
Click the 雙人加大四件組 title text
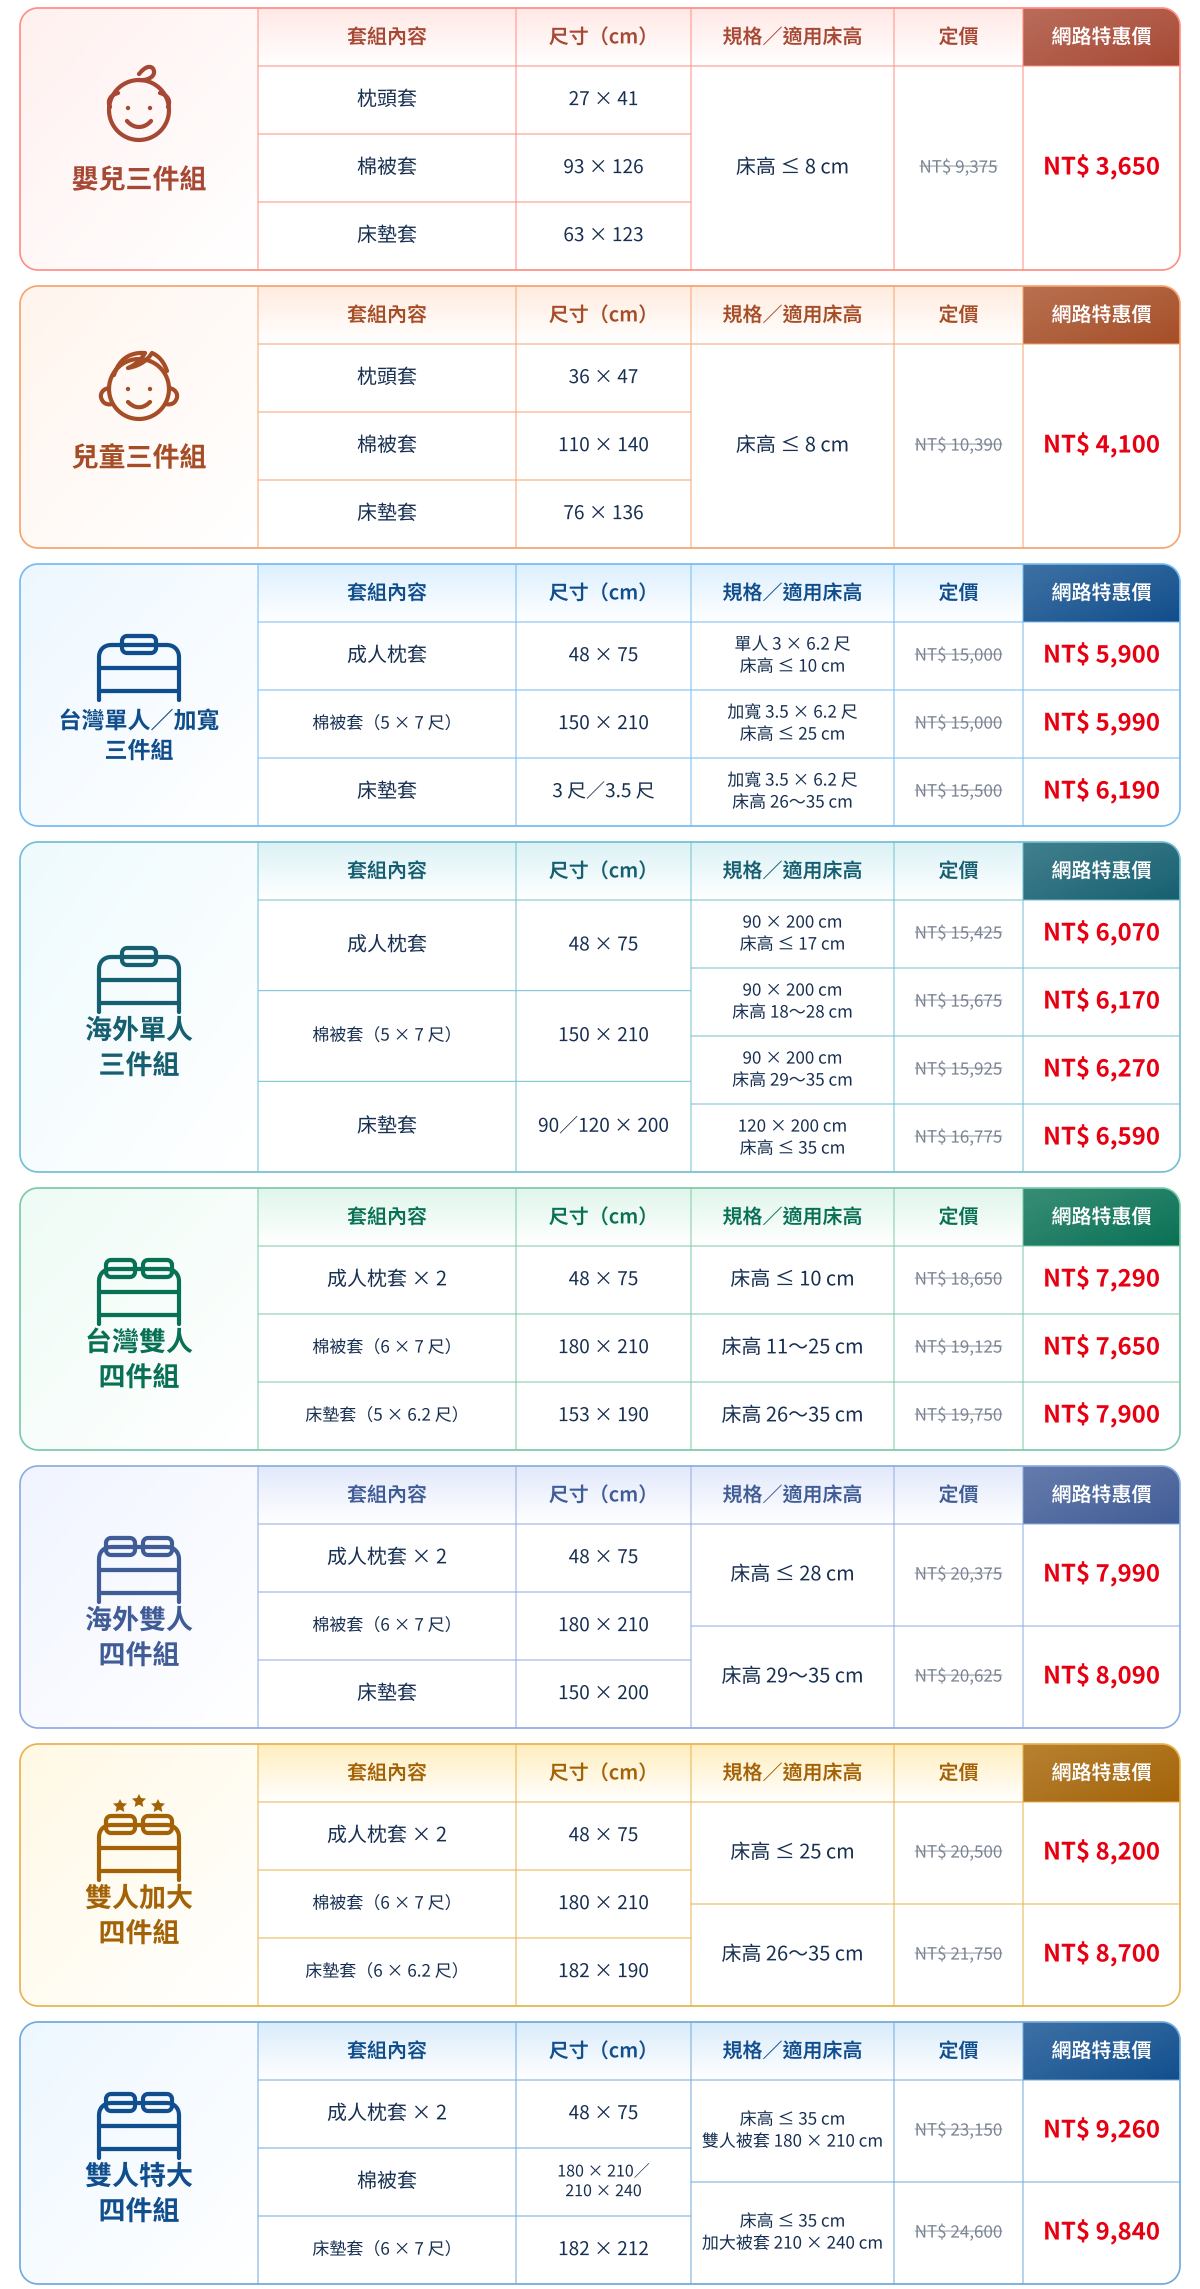pos(139,1915)
